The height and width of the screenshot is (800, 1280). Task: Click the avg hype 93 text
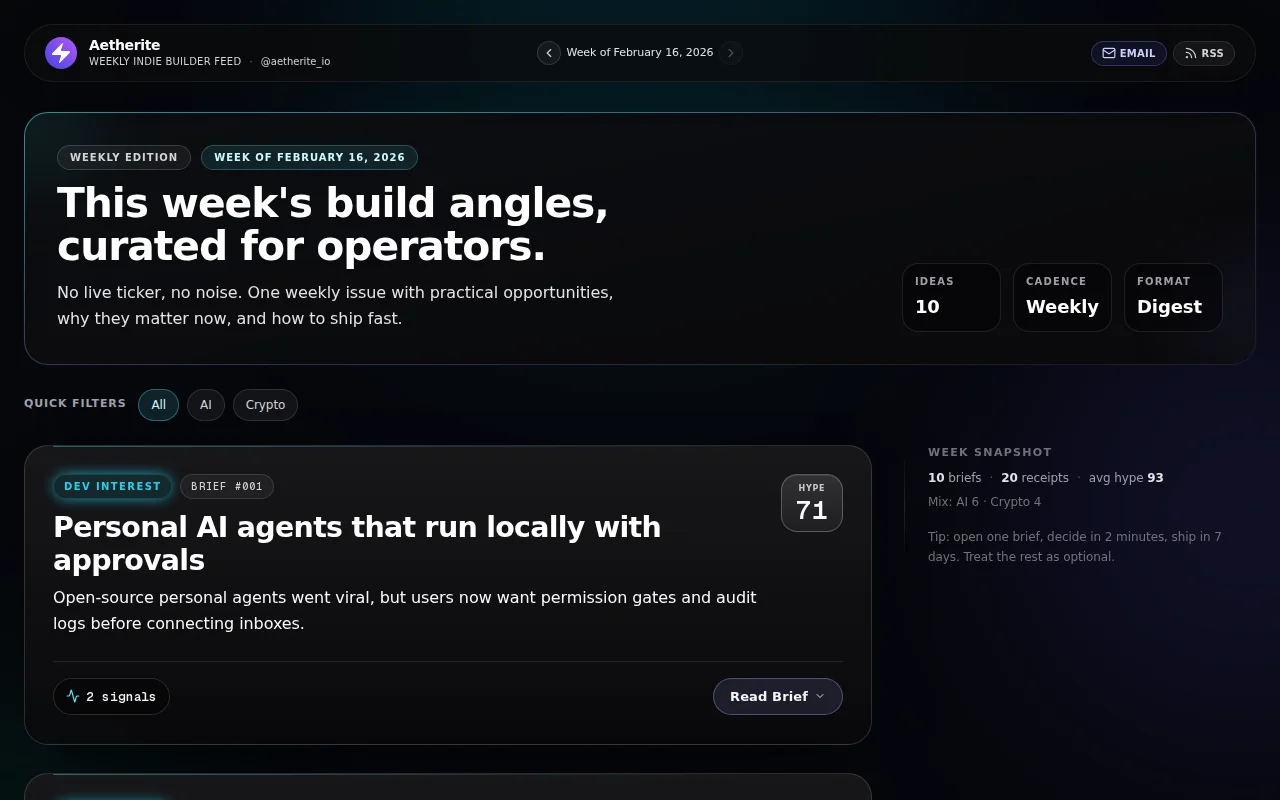[x=1126, y=478]
